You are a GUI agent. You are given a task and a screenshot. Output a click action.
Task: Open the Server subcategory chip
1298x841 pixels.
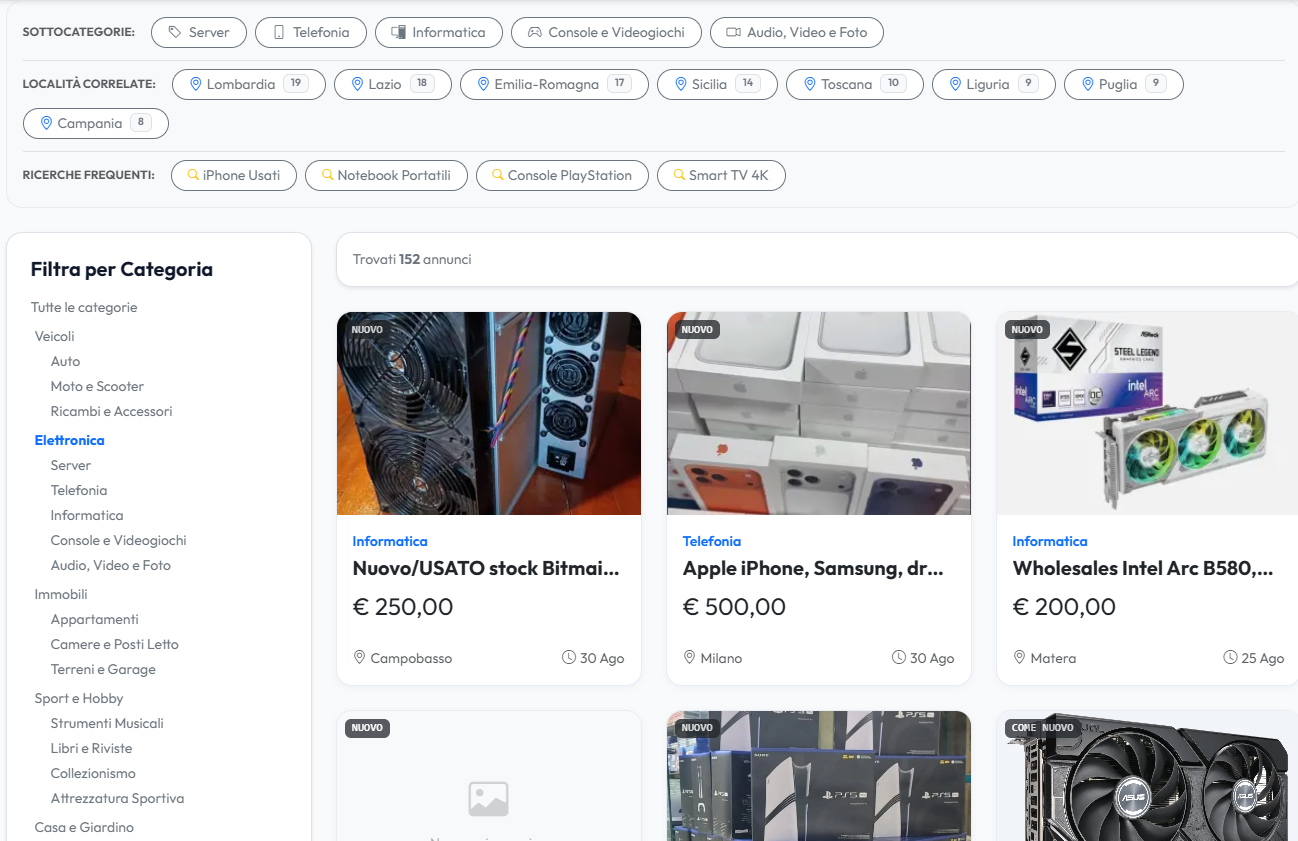pos(199,32)
